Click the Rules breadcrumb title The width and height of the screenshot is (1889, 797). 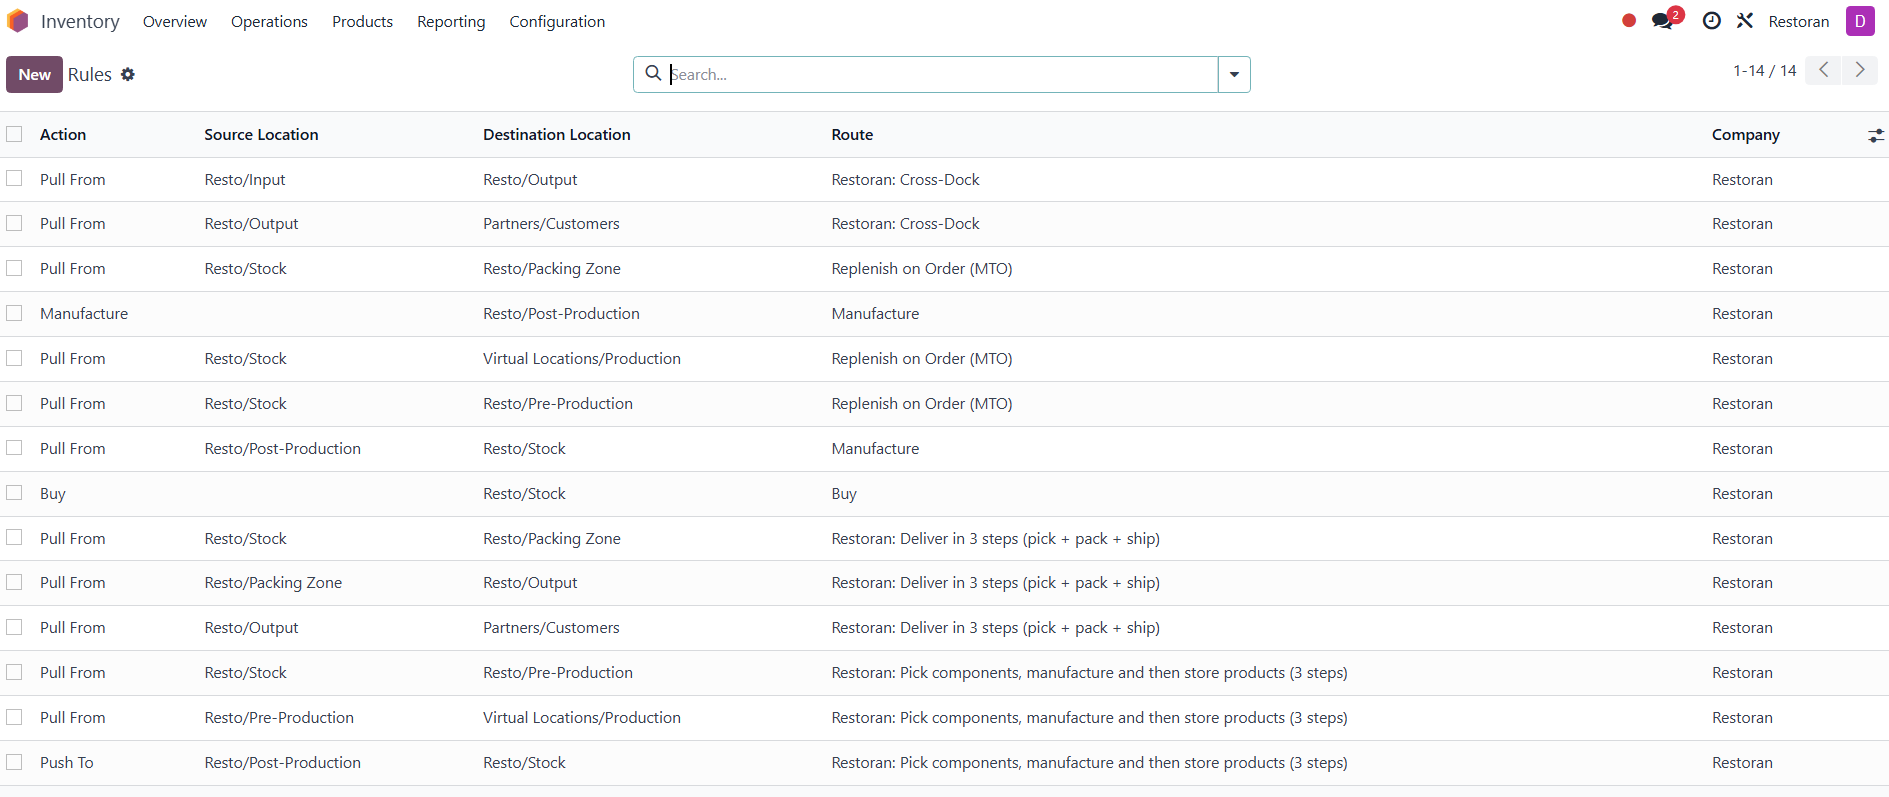click(90, 75)
